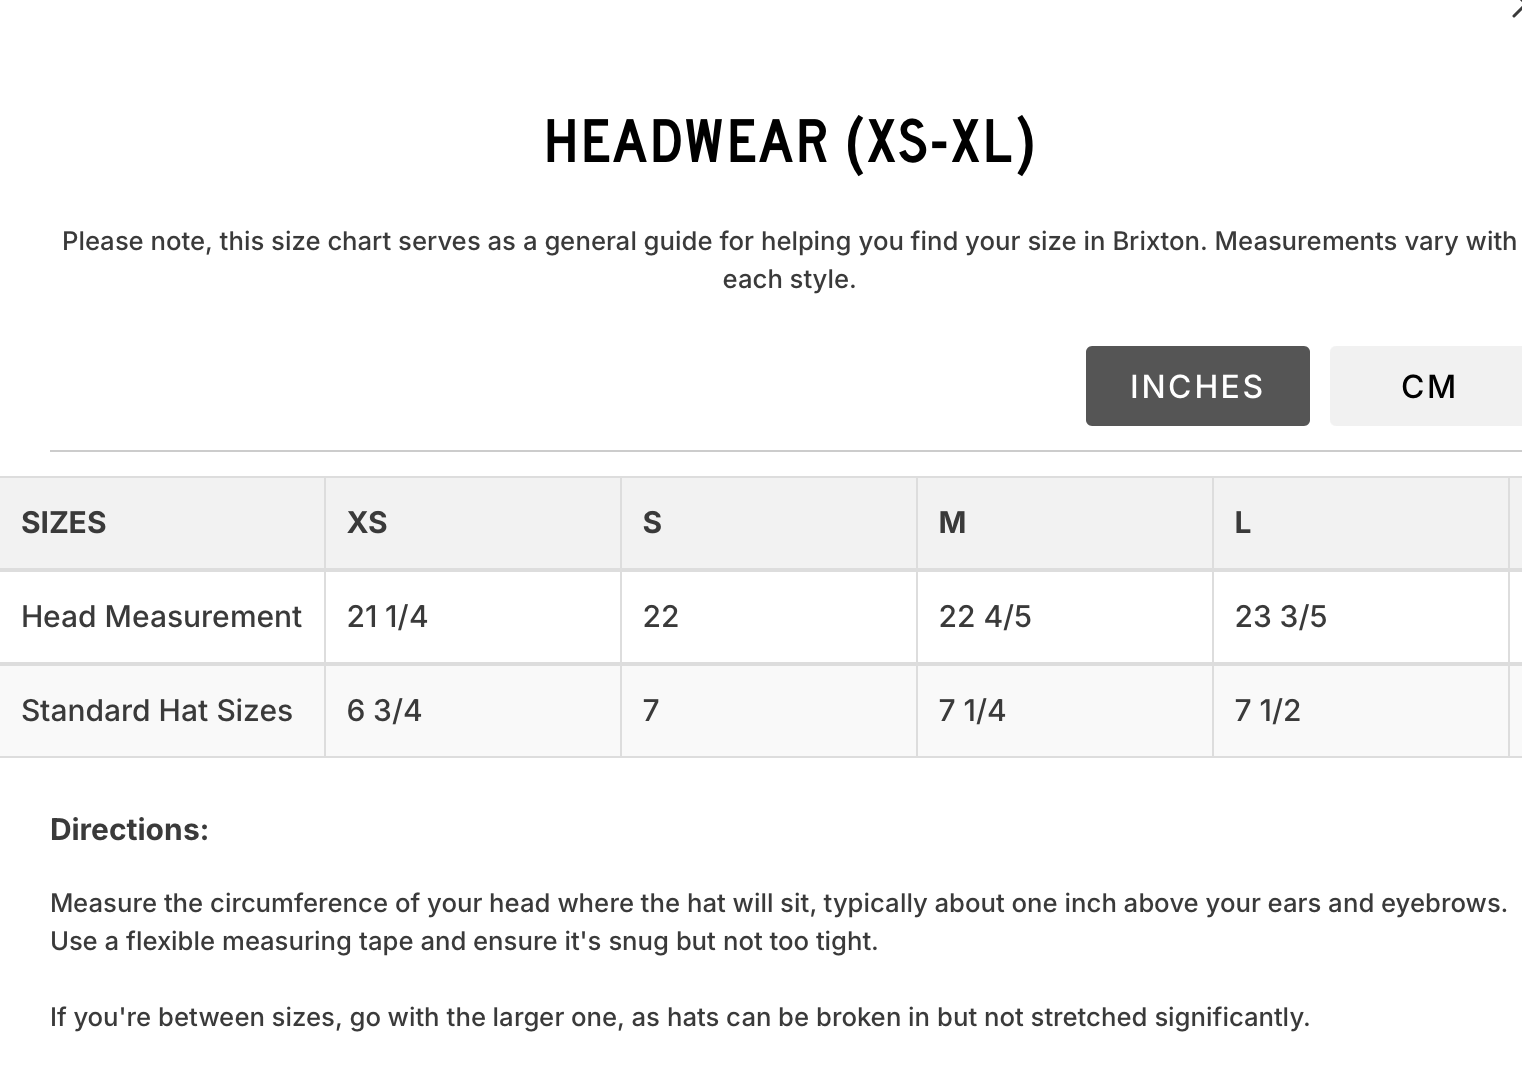
Task: Click the Standard Hat Sizes row label
Action: coord(157,711)
